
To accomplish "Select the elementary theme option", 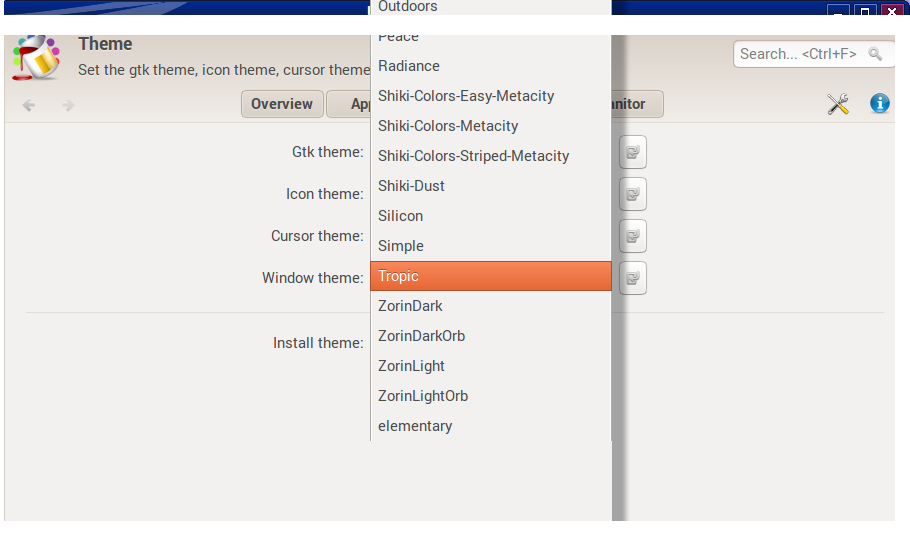I will click(490, 426).
